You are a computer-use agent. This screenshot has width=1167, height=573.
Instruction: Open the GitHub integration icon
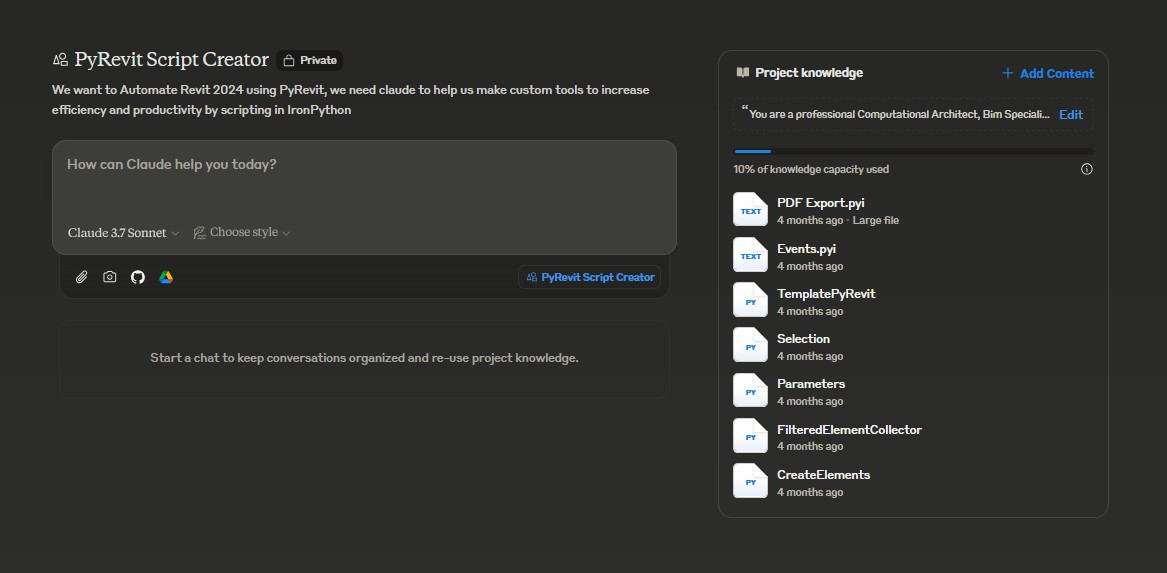pyautogui.click(x=138, y=277)
